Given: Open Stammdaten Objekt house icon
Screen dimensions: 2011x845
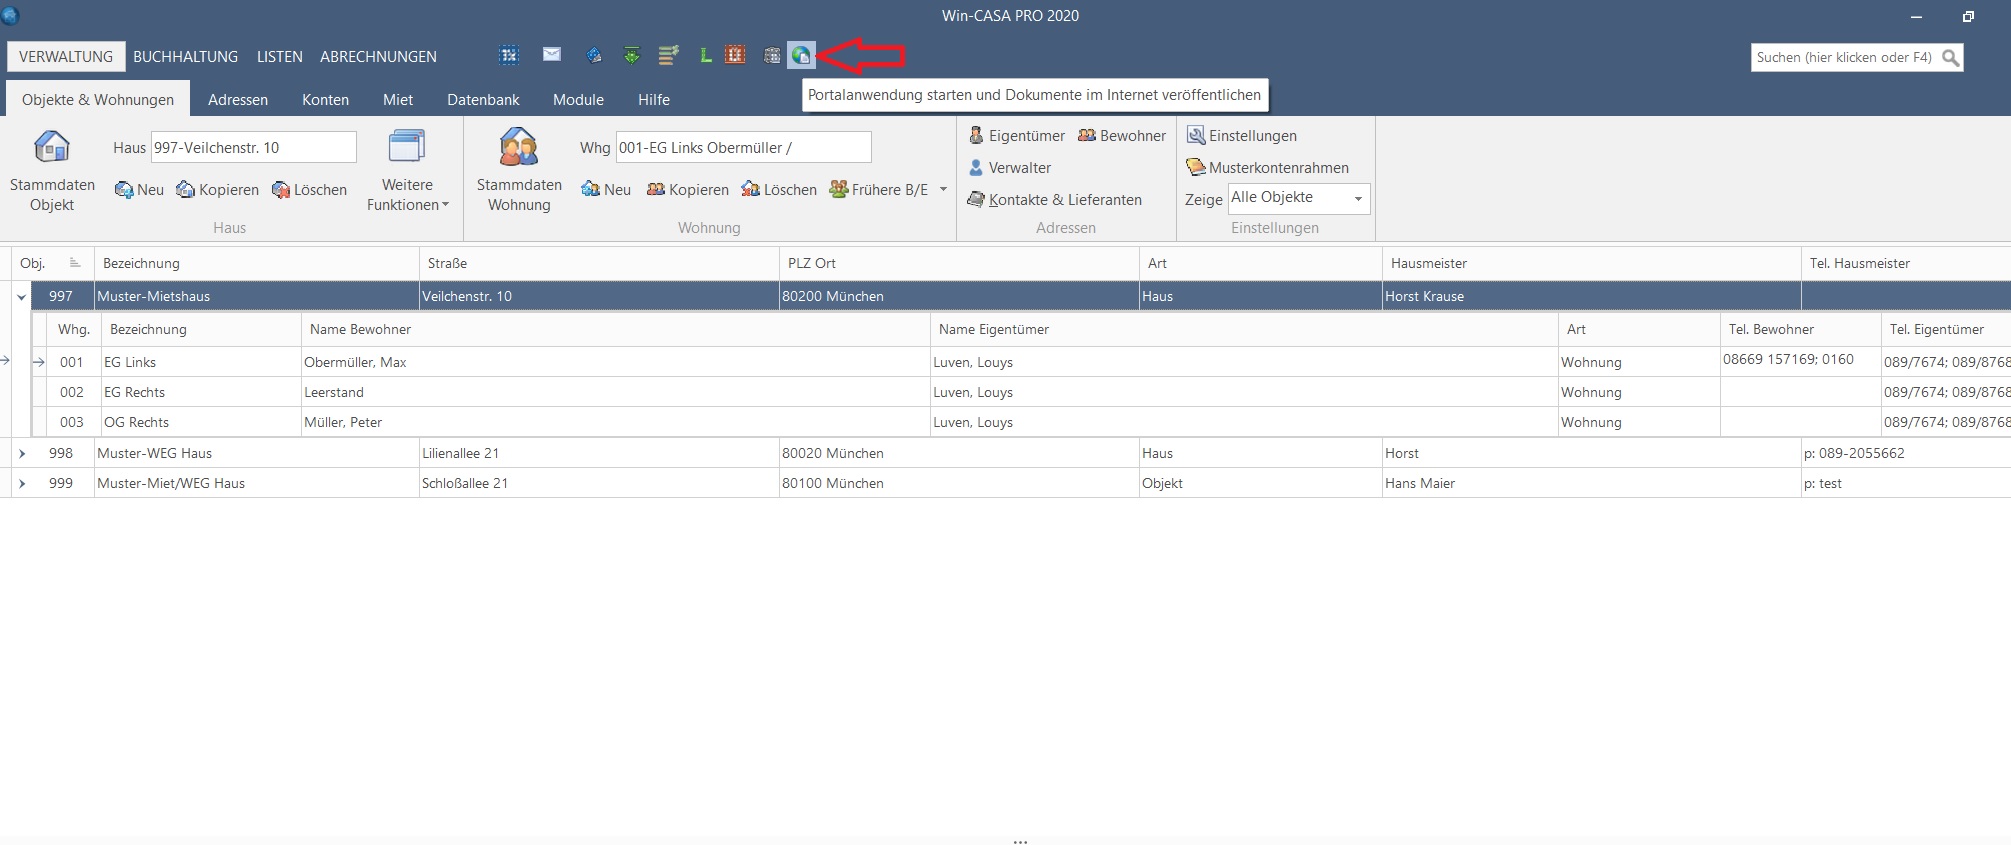Looking at the screenshot, I should click(x=52, y=148).
